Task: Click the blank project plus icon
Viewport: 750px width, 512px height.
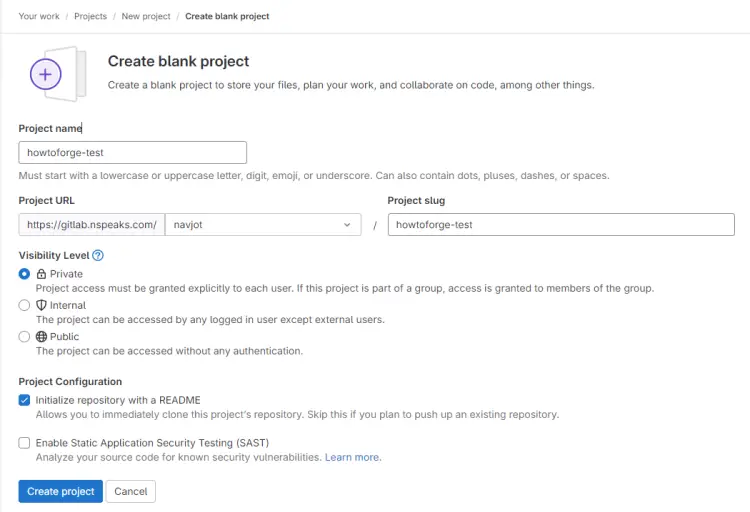Action: pyautogui.click(x=46, y=74)
